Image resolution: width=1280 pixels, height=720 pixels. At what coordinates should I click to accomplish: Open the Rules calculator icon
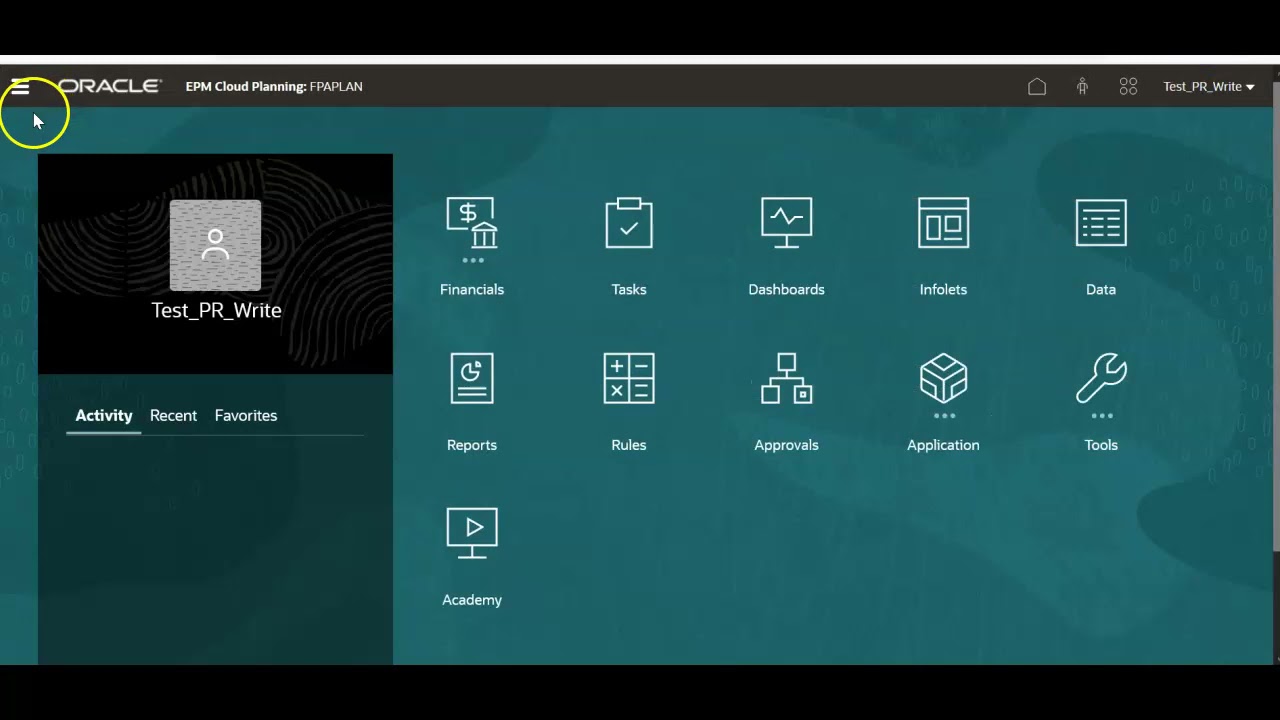point(629,378)
